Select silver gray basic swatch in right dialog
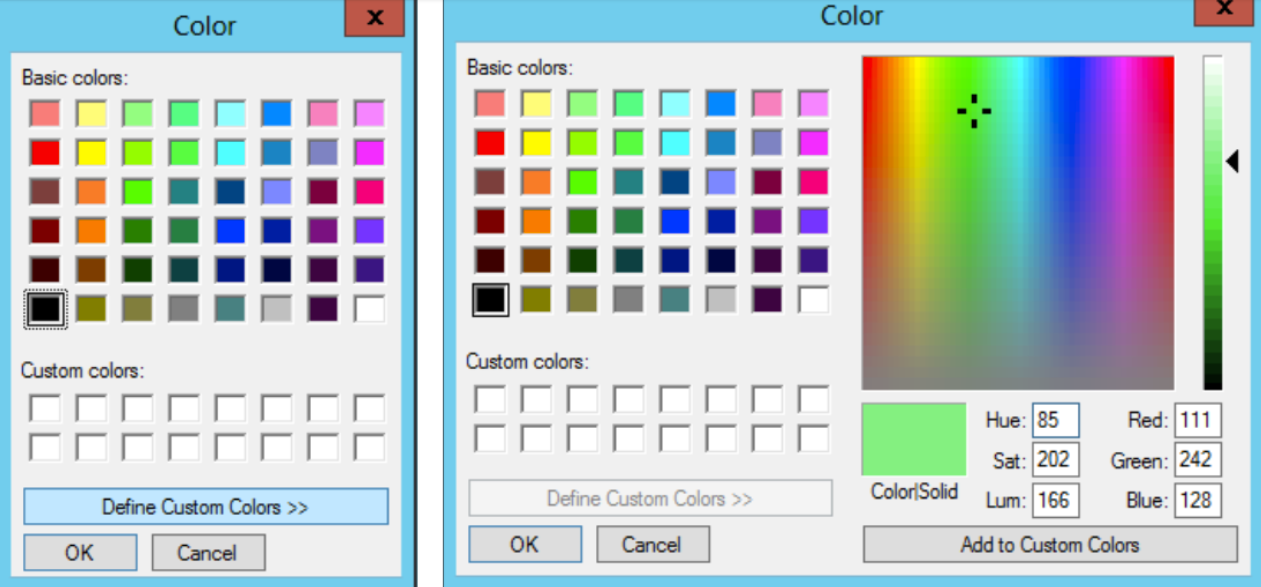Image resolution: width=1261 pixels, height=587 pixels. click(x=721, y=300)
